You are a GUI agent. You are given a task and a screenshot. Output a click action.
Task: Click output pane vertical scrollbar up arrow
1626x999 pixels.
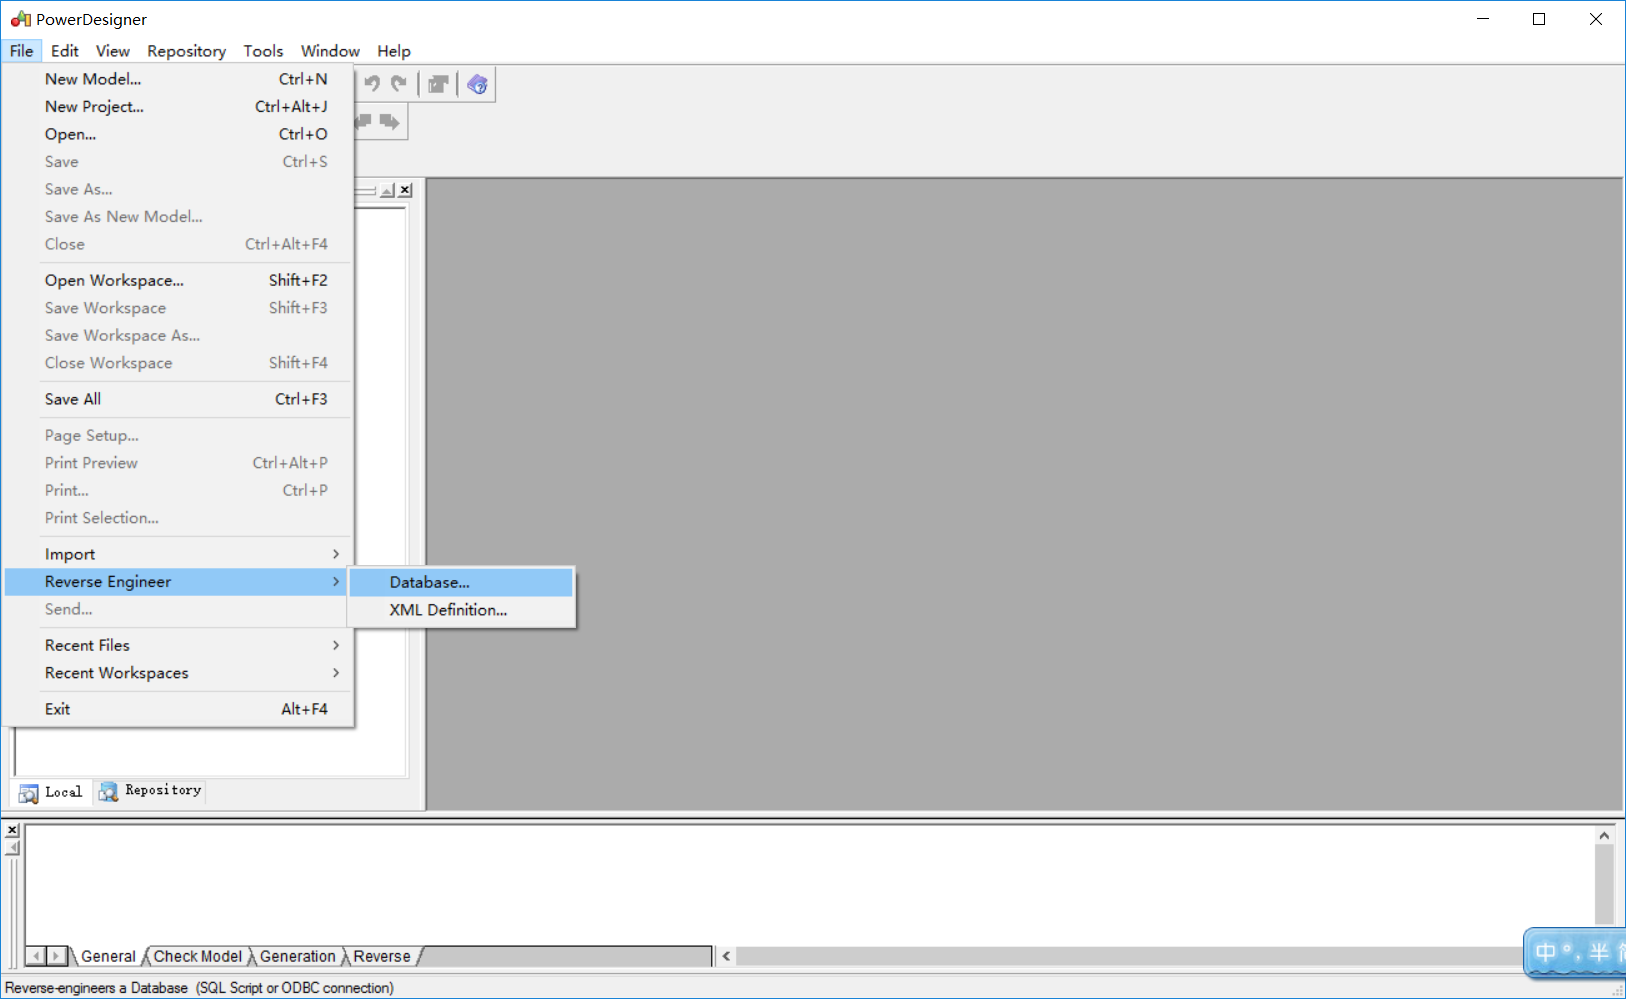click(1604, 835)
